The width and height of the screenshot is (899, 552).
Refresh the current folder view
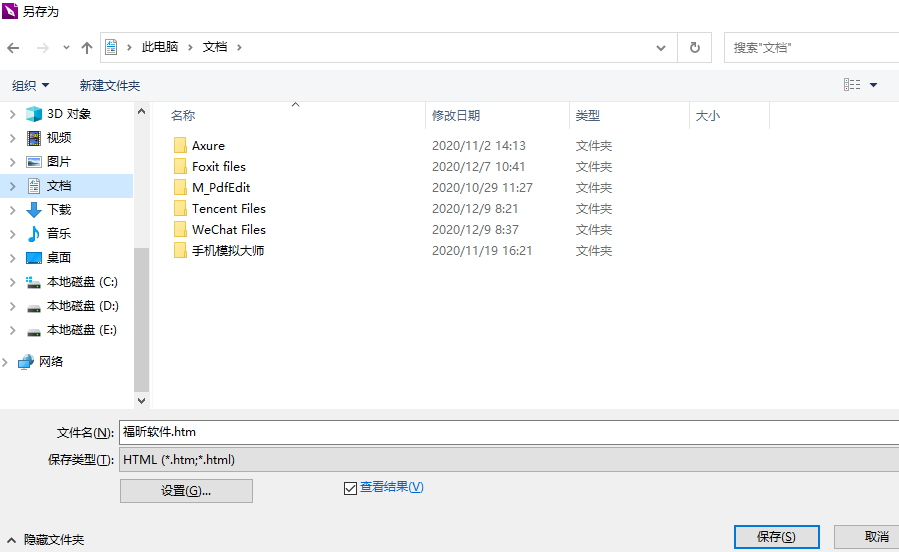pos(694,47)
